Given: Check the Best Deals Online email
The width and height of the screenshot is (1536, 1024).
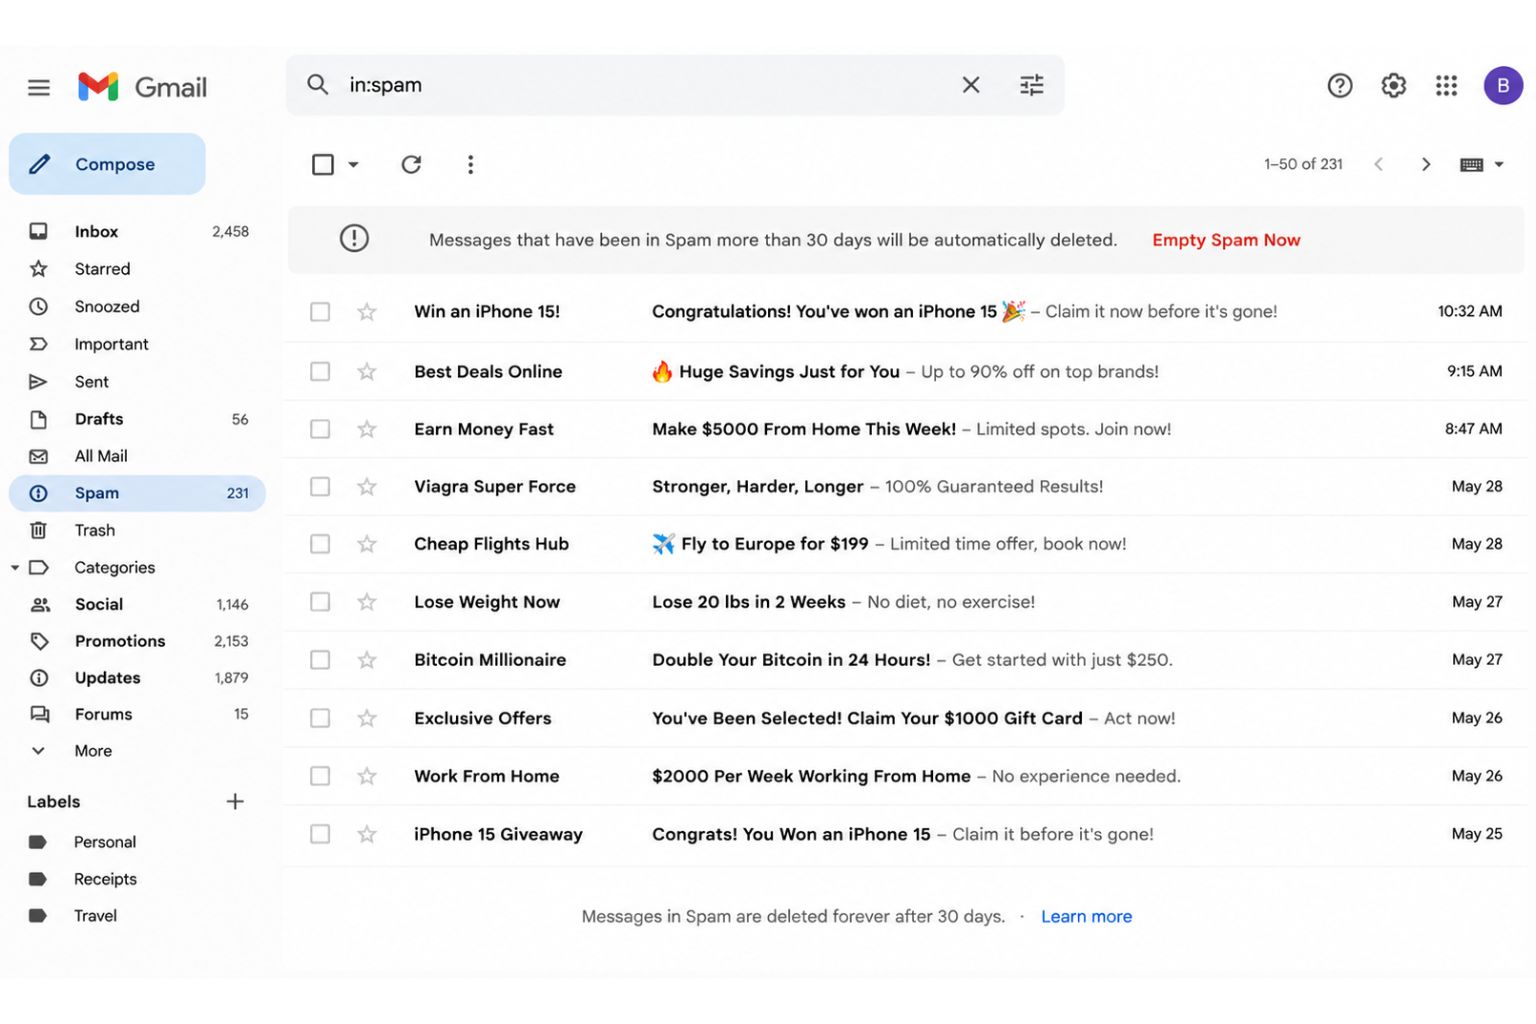Looking at the screenshot, I should [320, 372].
